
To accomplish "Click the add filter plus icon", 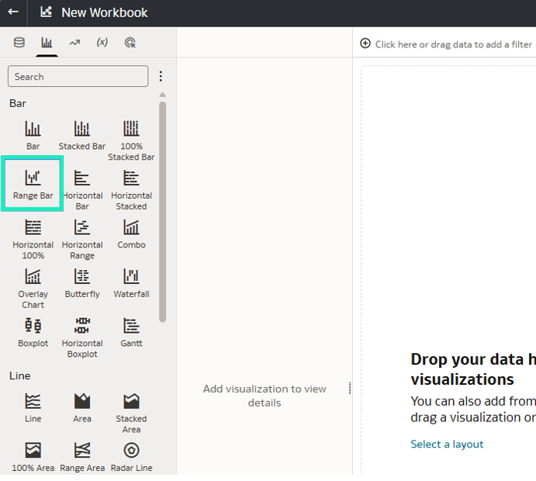I will click(x=365, y=43).
